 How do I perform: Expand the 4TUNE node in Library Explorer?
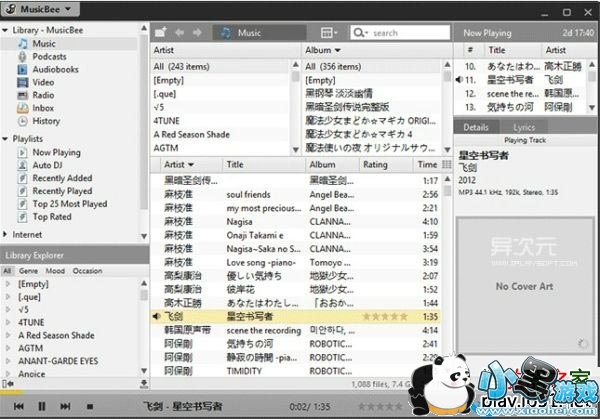point(7,323)
